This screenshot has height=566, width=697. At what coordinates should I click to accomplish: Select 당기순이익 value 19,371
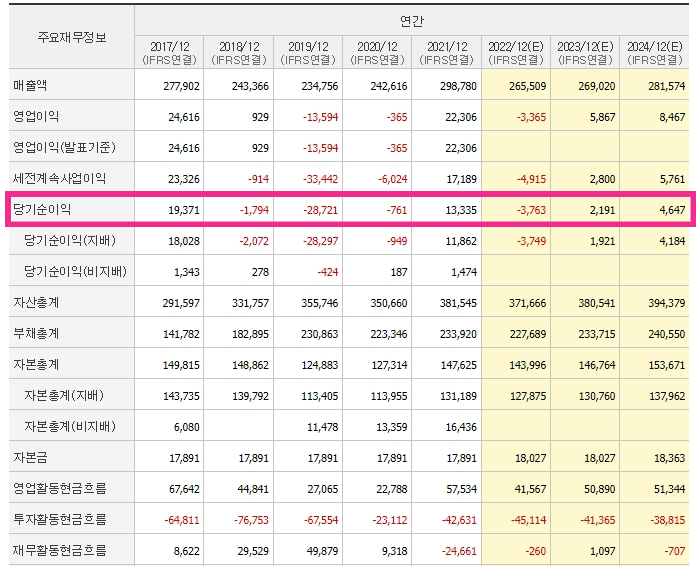coord(184,210)
